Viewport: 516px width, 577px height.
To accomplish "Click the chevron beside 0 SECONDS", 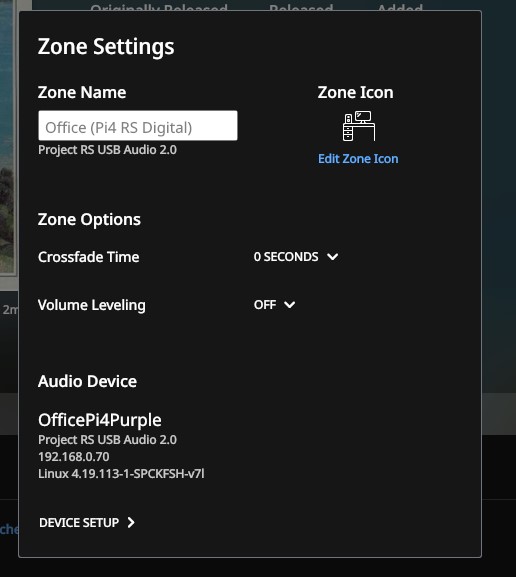I will point(332,256).
